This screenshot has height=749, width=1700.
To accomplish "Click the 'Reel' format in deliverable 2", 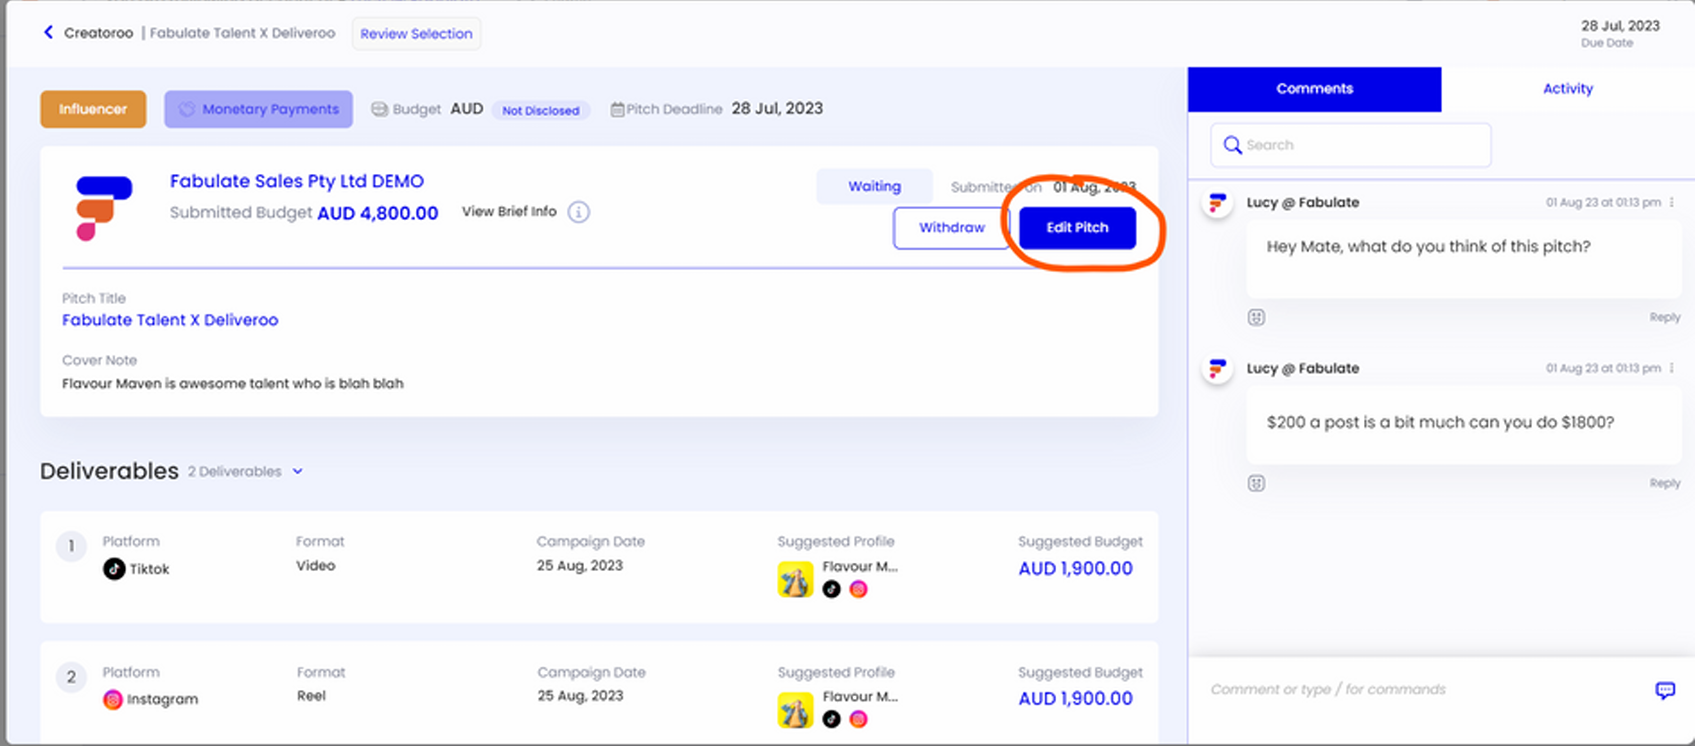I will tap(311, 696).
